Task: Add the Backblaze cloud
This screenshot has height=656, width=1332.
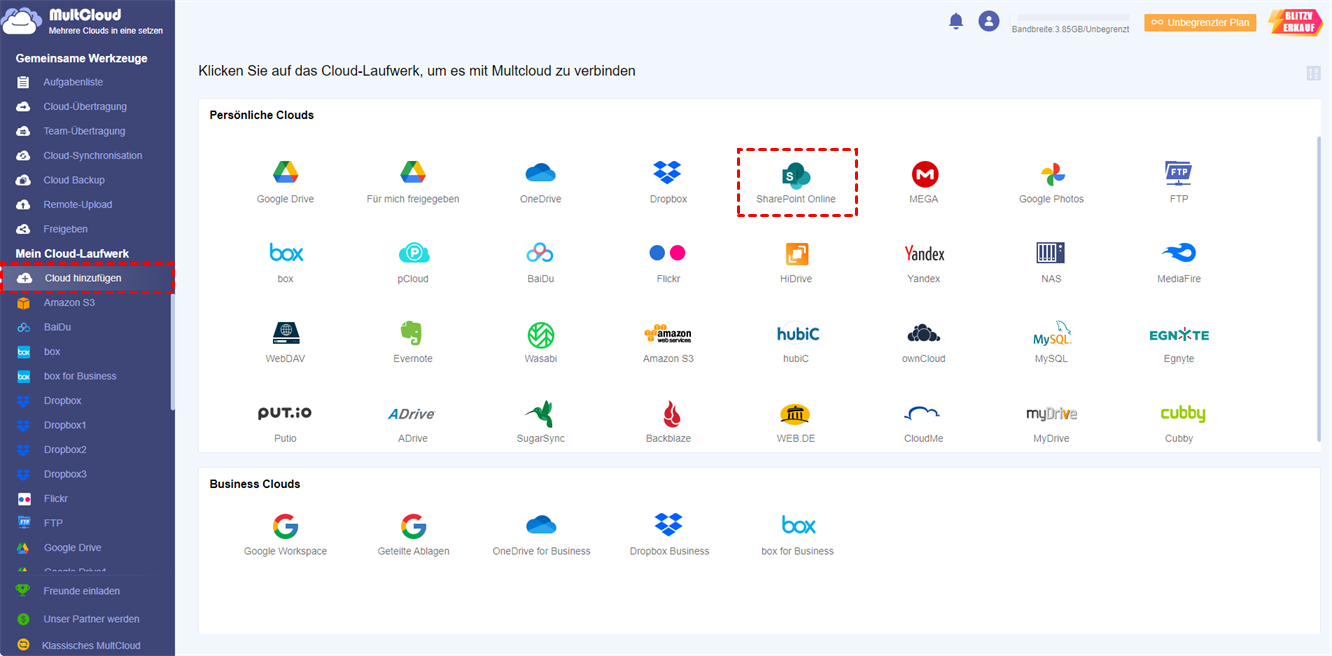Action: tap(668, 422)
